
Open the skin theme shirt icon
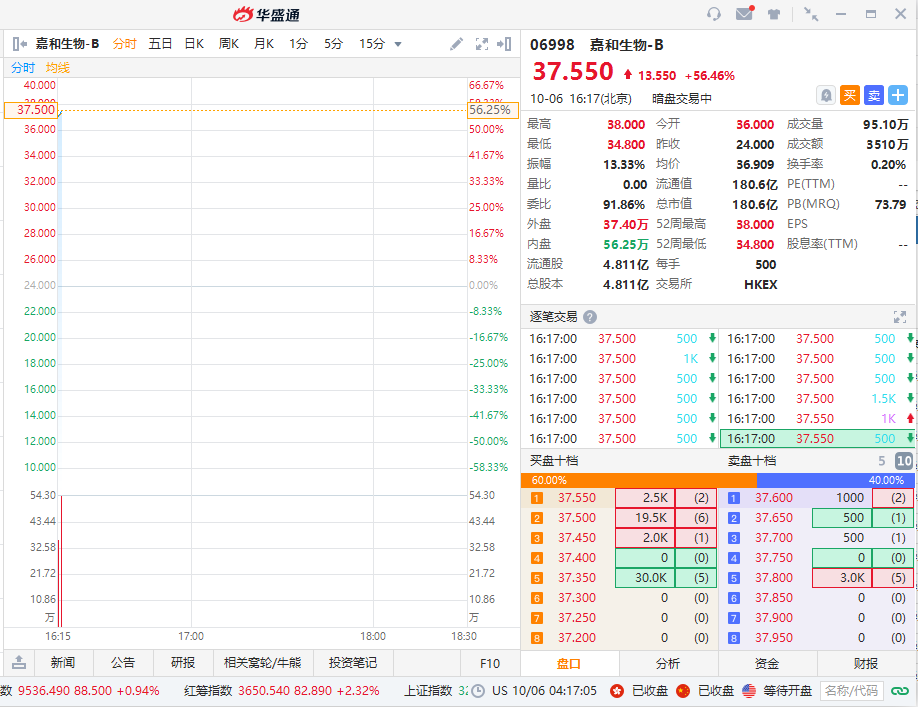(x=774, y=14)
